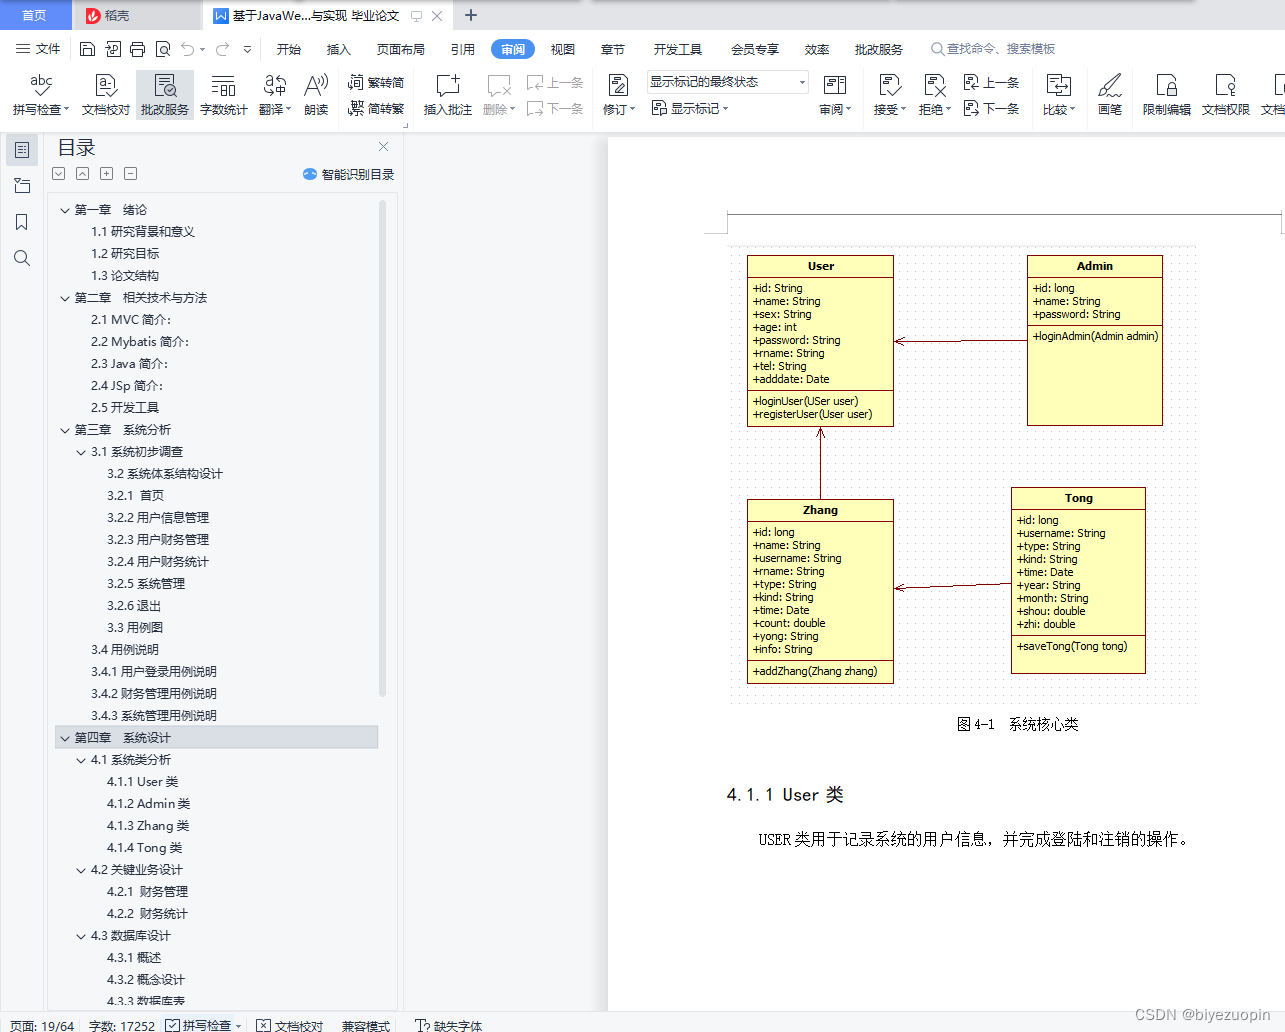Expand all outline levels plus icon

click(106, 173)
